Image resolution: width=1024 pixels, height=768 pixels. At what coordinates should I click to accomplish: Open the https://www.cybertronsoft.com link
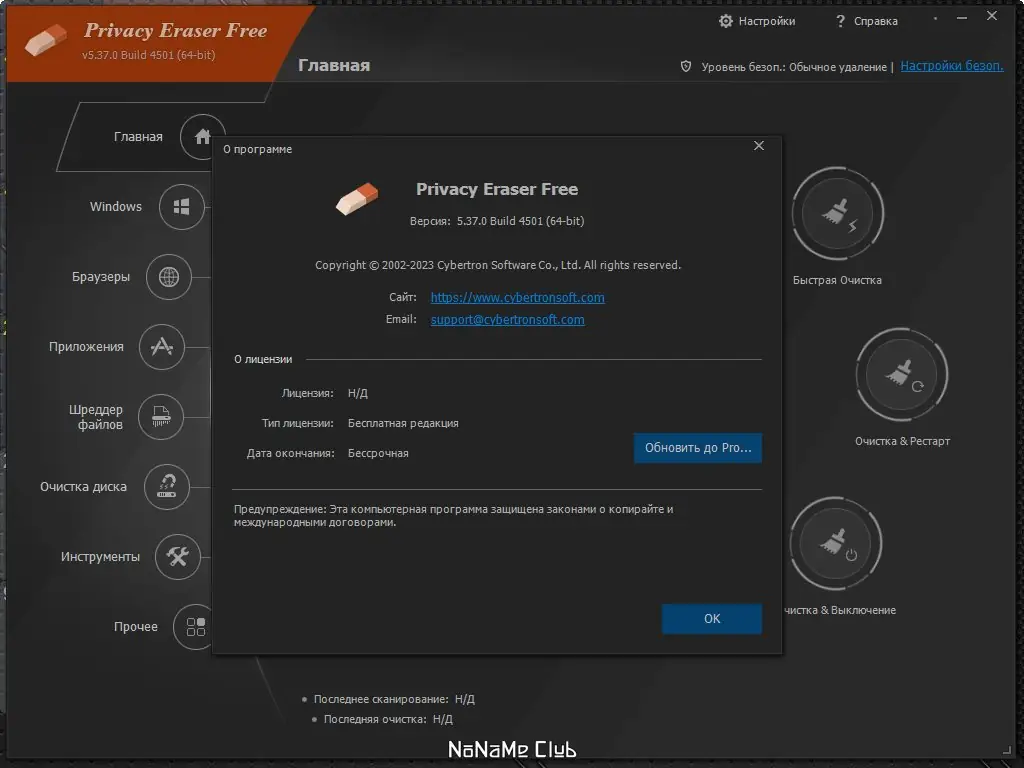coord(517,297)
